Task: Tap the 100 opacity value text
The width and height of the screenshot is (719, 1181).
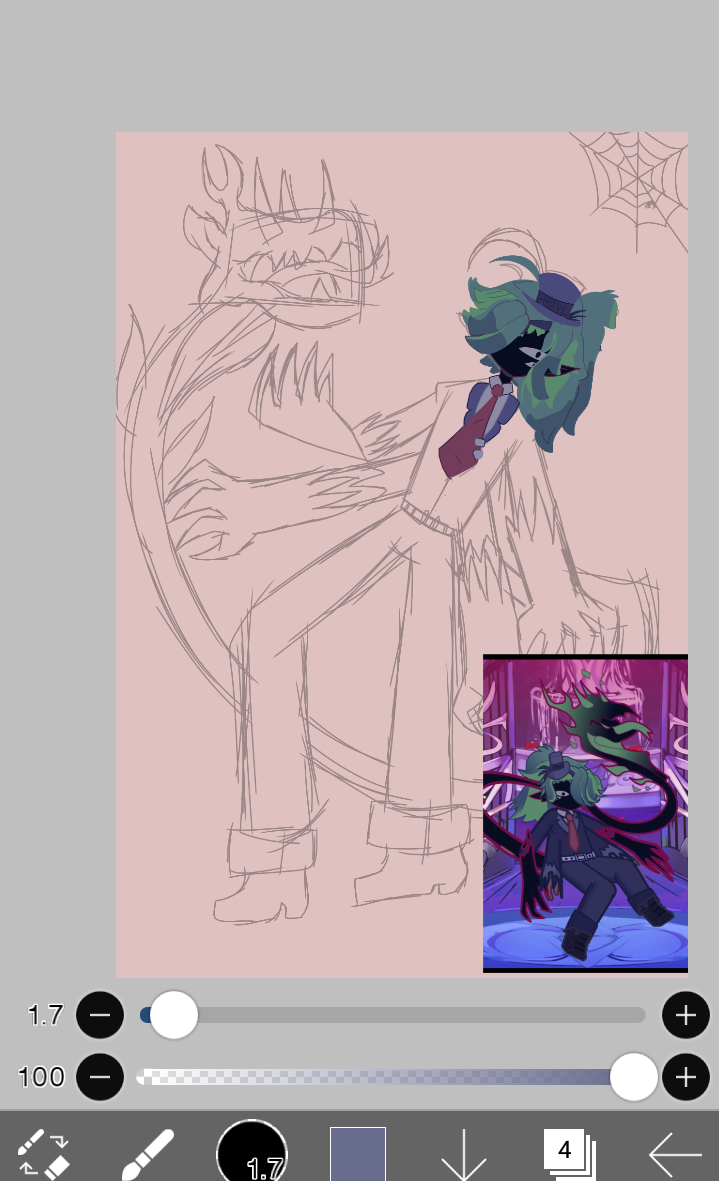Action: pyautogui.click(x=41, y=1077)
